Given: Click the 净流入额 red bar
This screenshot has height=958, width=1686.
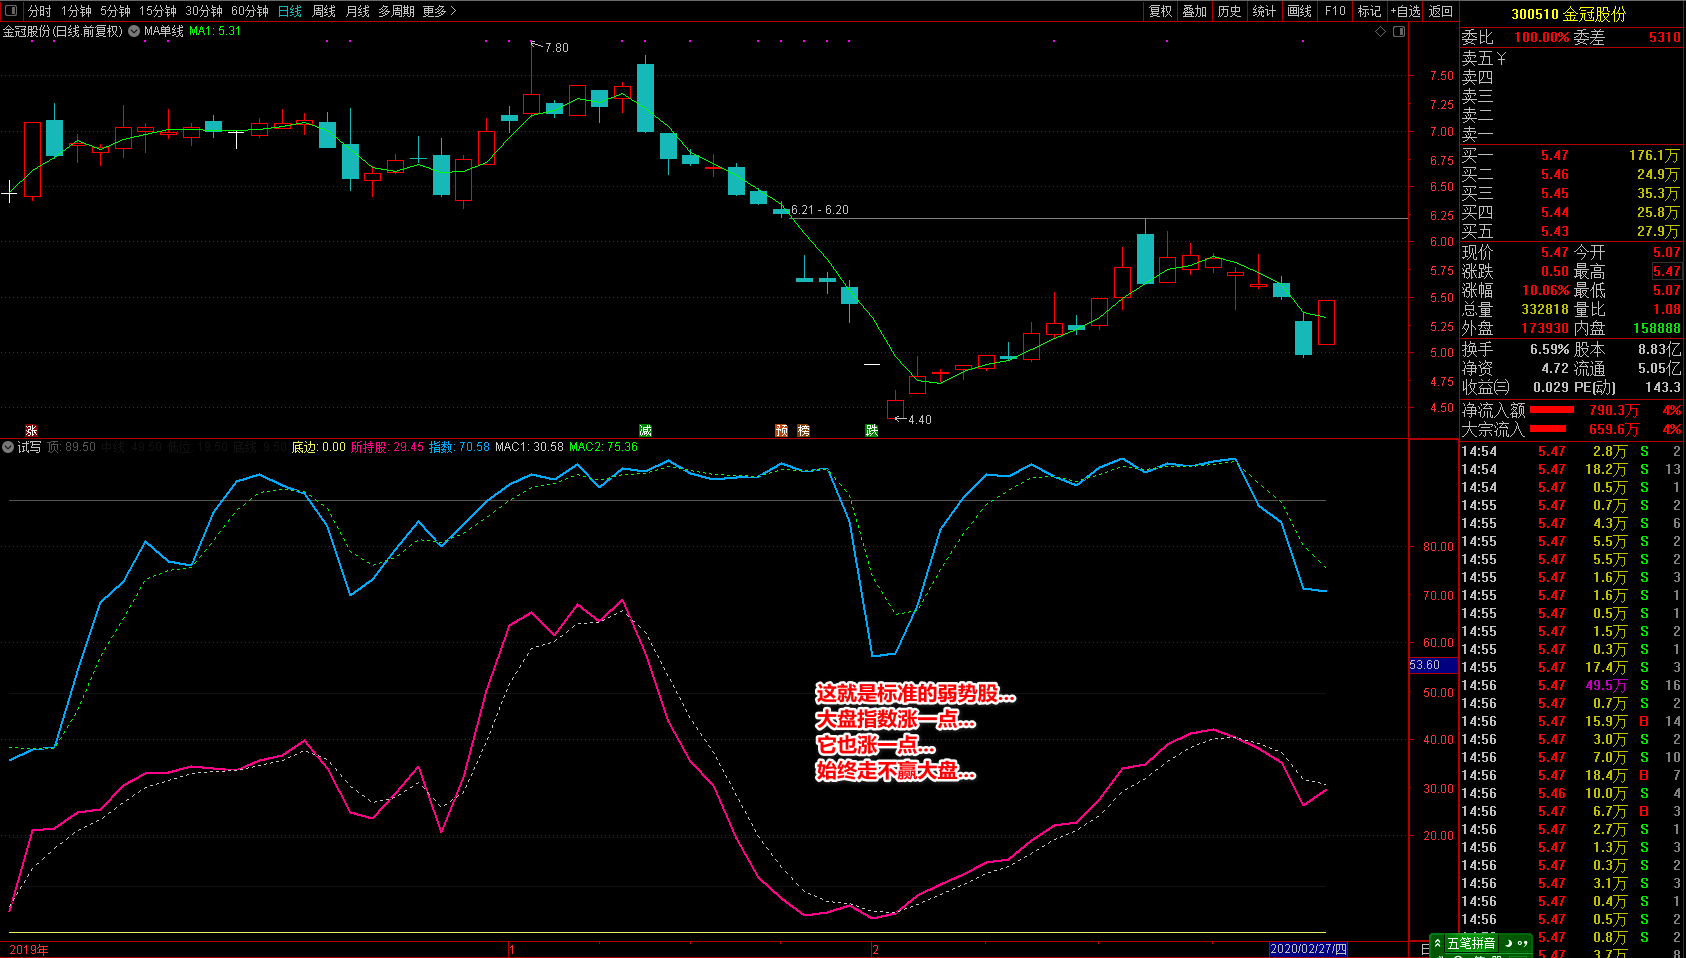Looking at the screenshot, I should pos(1552,410).
